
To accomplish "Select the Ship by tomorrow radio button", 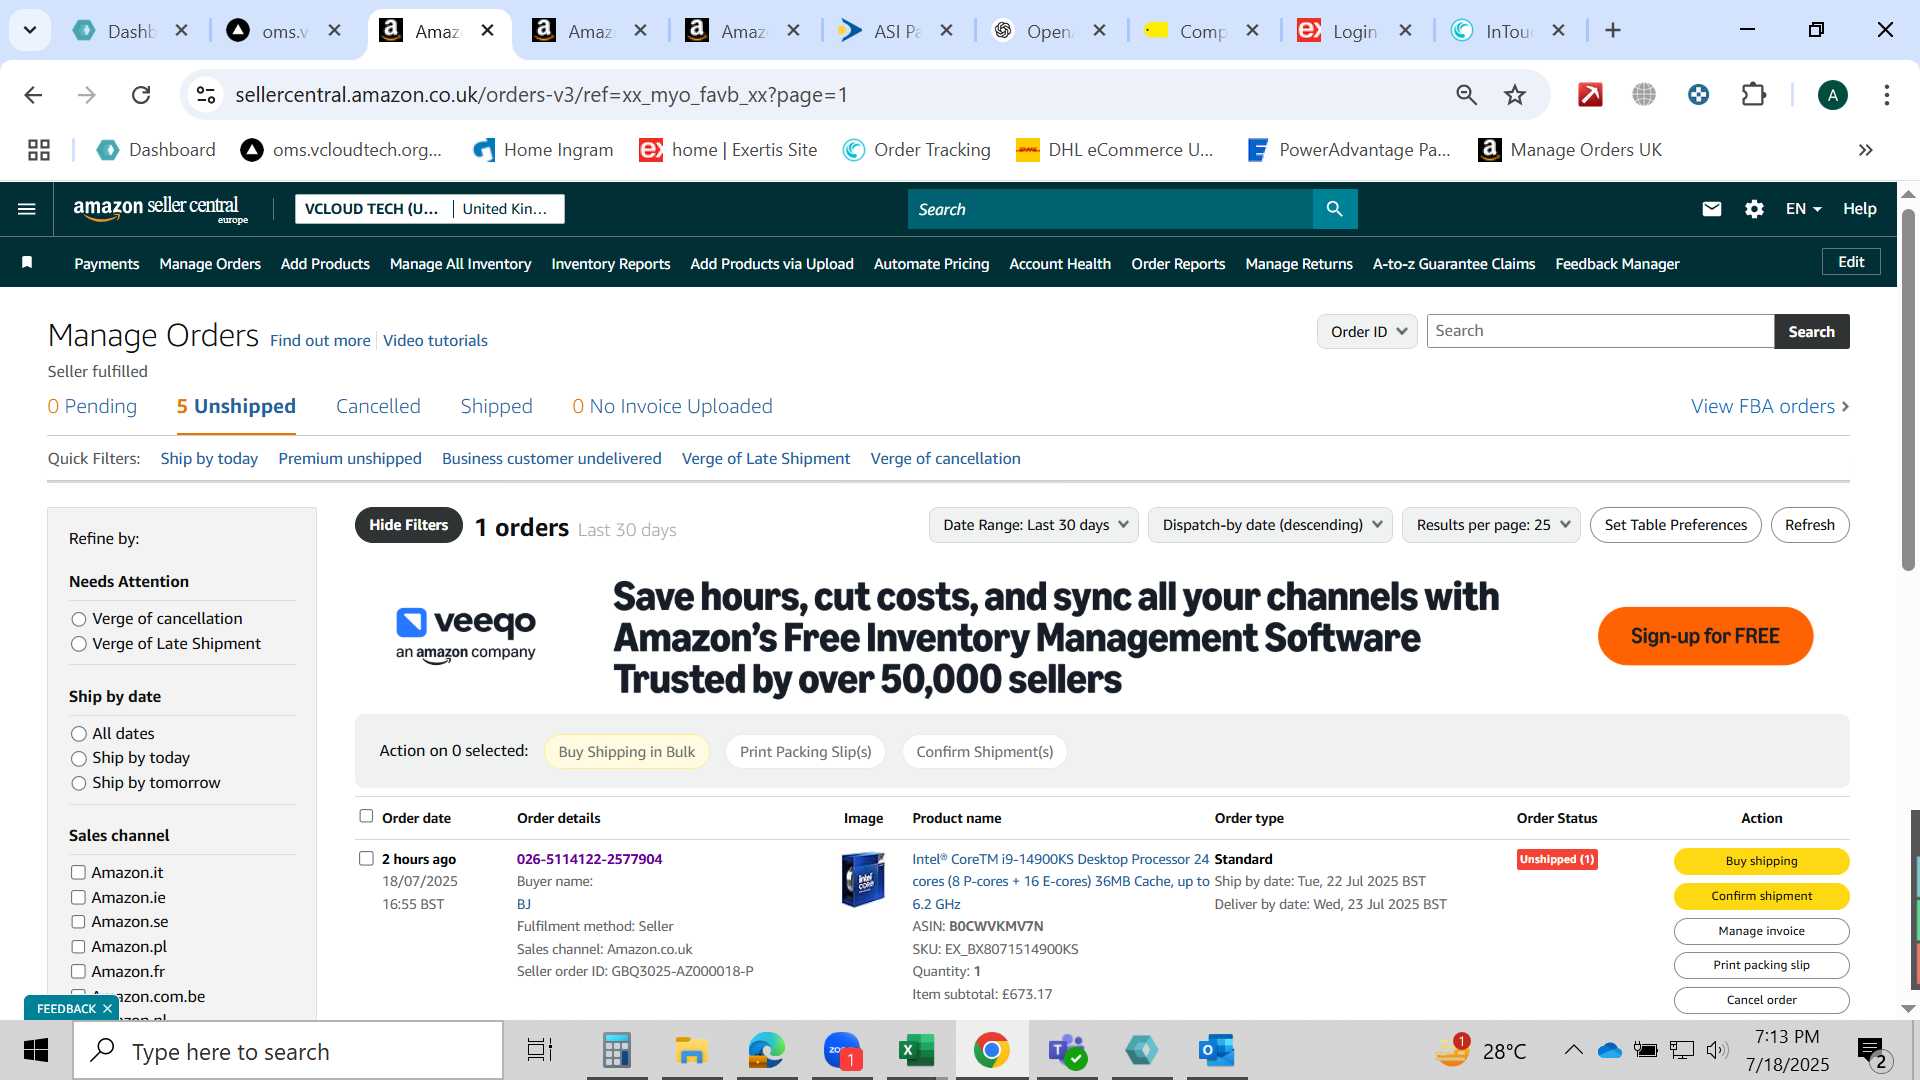I will 79,784.
